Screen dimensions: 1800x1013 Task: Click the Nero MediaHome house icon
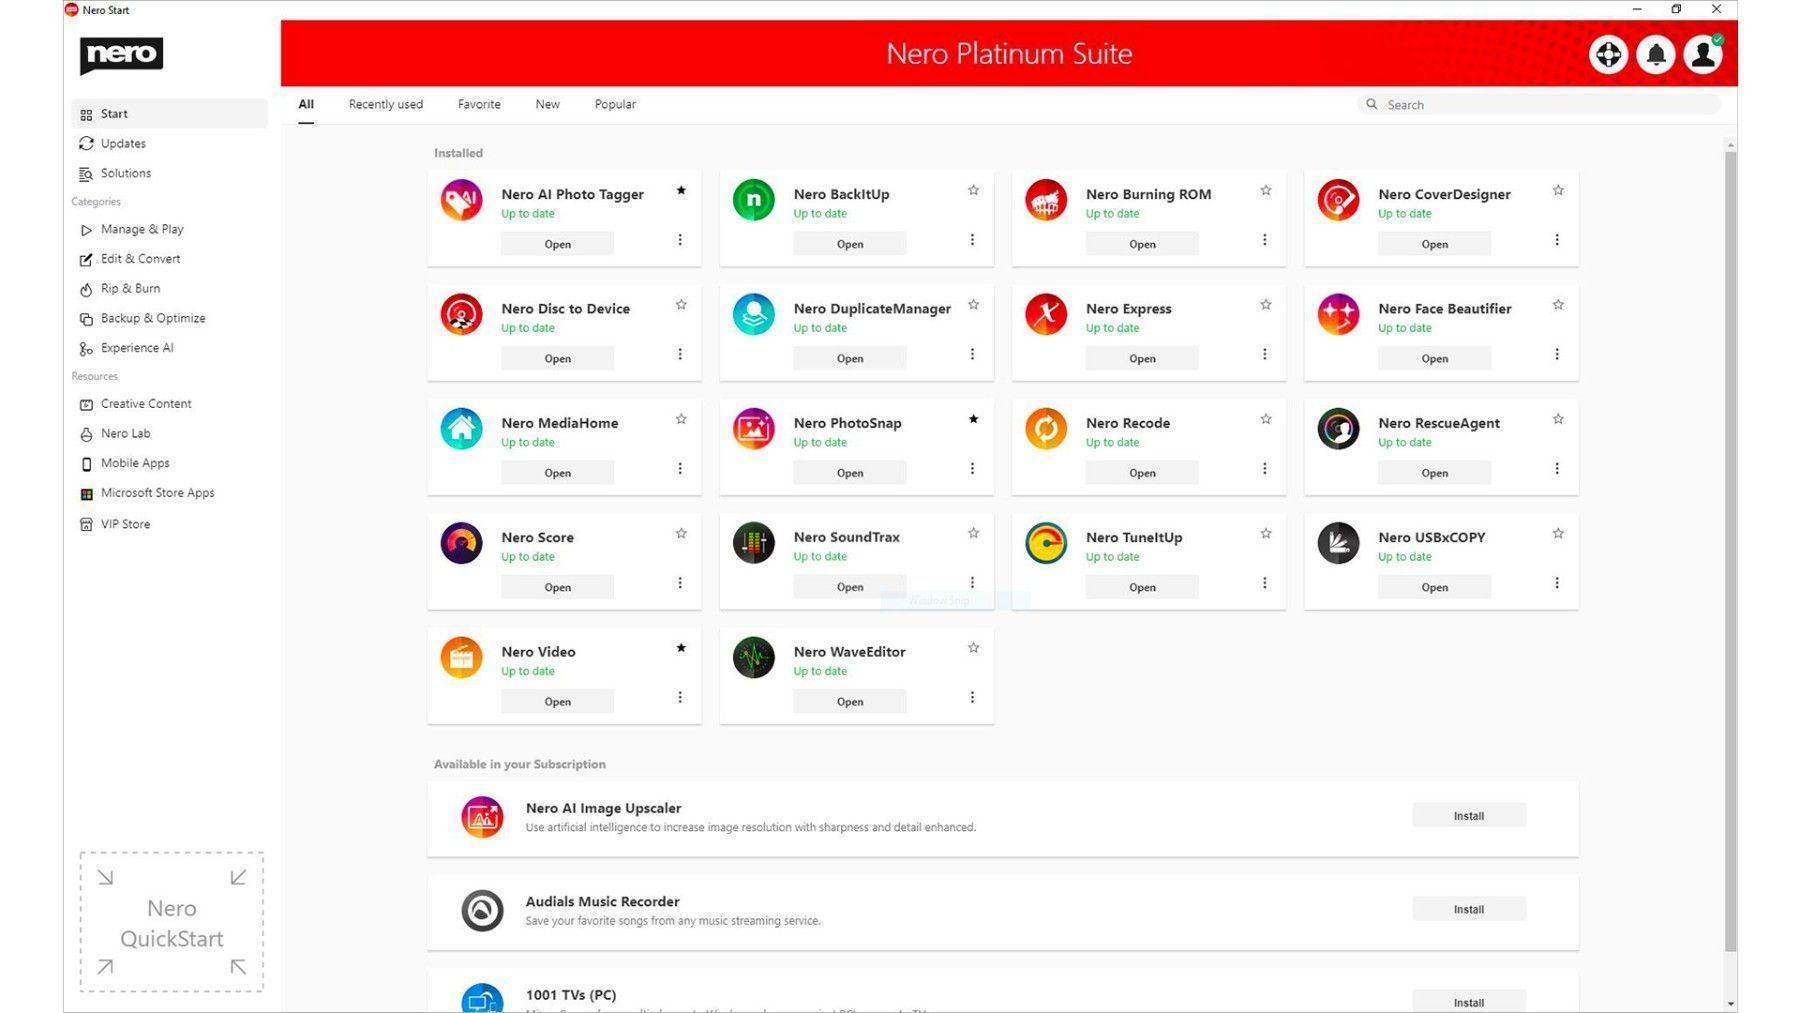coord(461,429)
